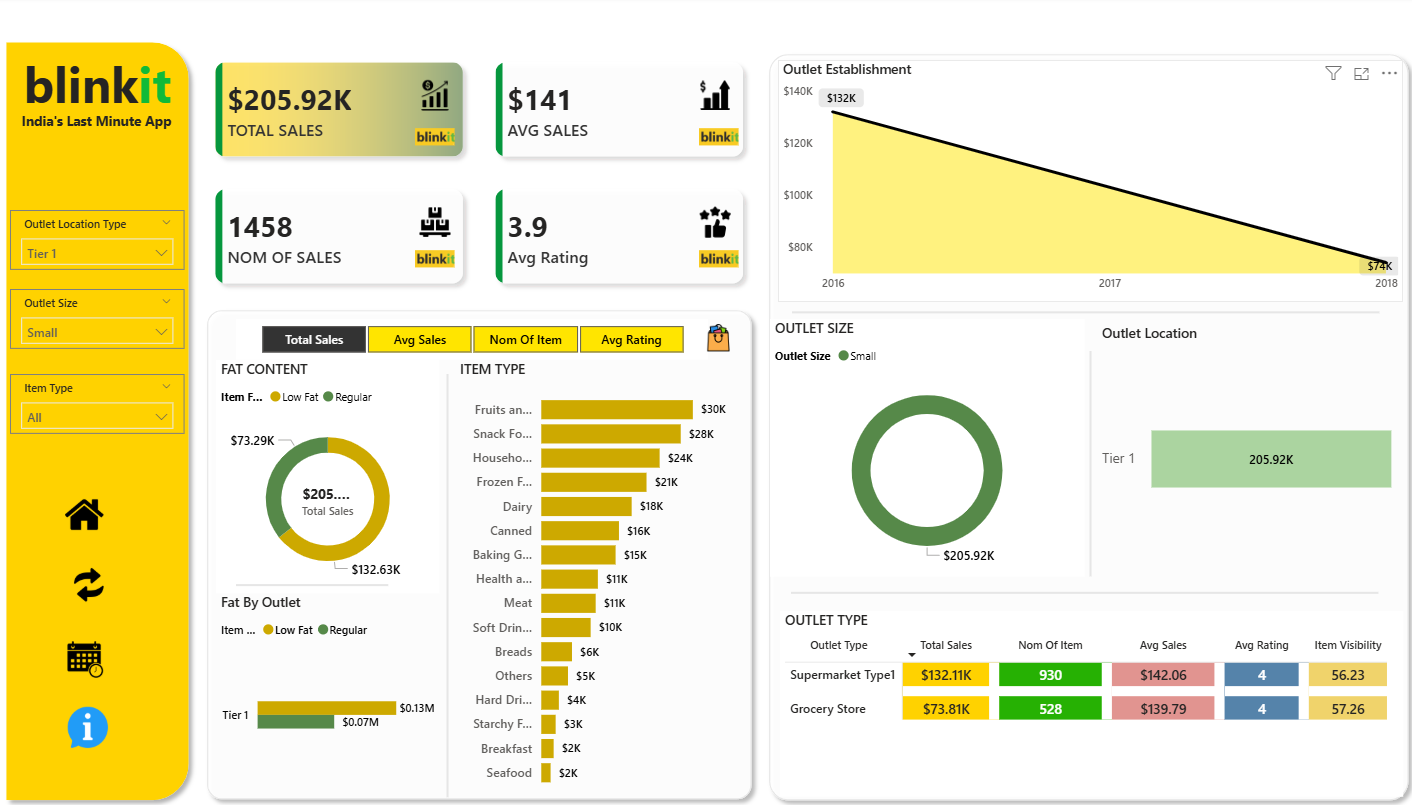
Task: Click the 930 Nom Of Item cell
Action: point(1050,675)
